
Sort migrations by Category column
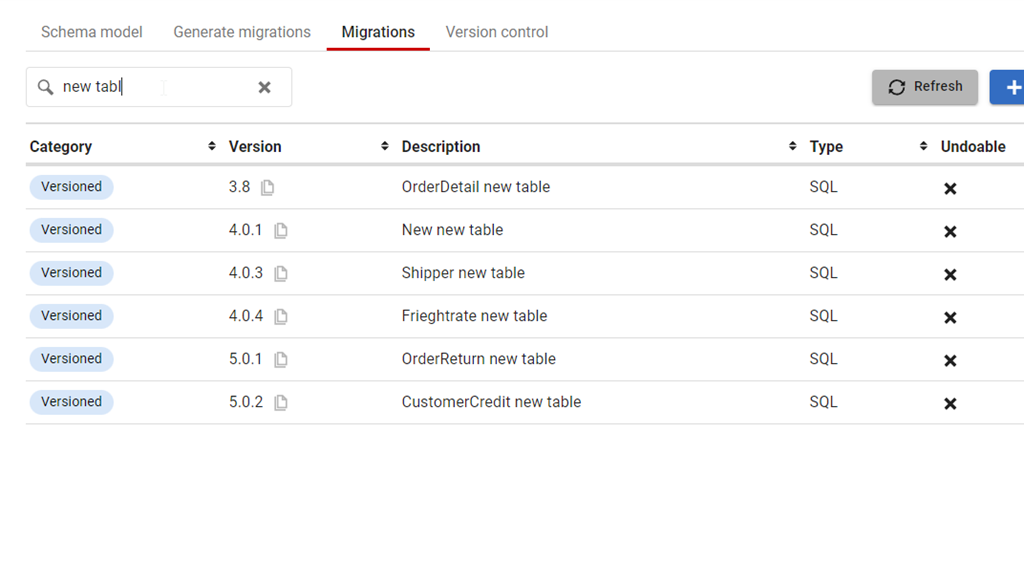coord(212,146)
